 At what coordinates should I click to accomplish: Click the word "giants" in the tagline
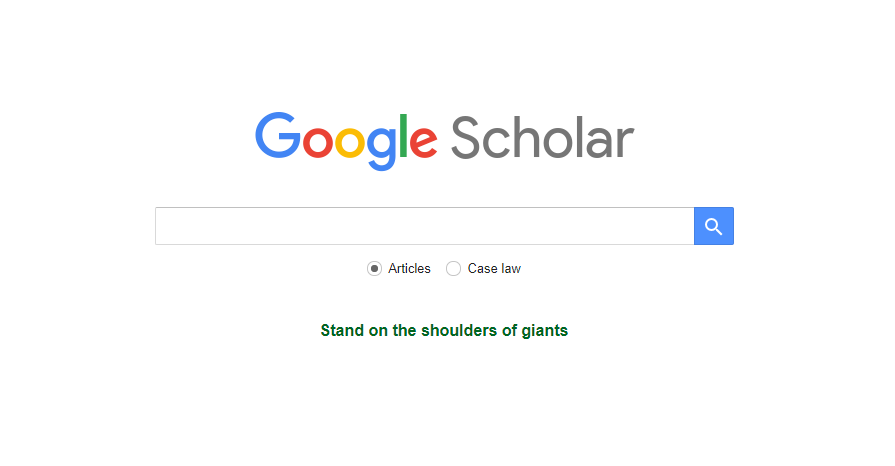pos(545,331)
